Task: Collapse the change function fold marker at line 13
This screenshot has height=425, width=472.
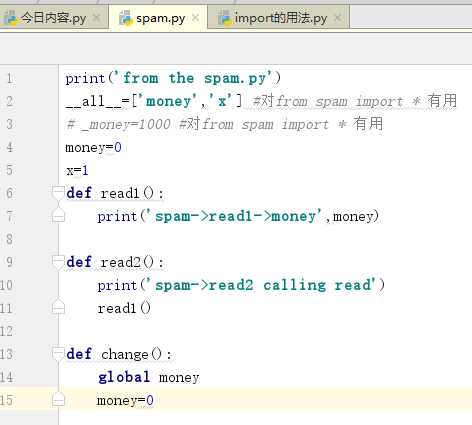Action: click(x=58, y=354)
